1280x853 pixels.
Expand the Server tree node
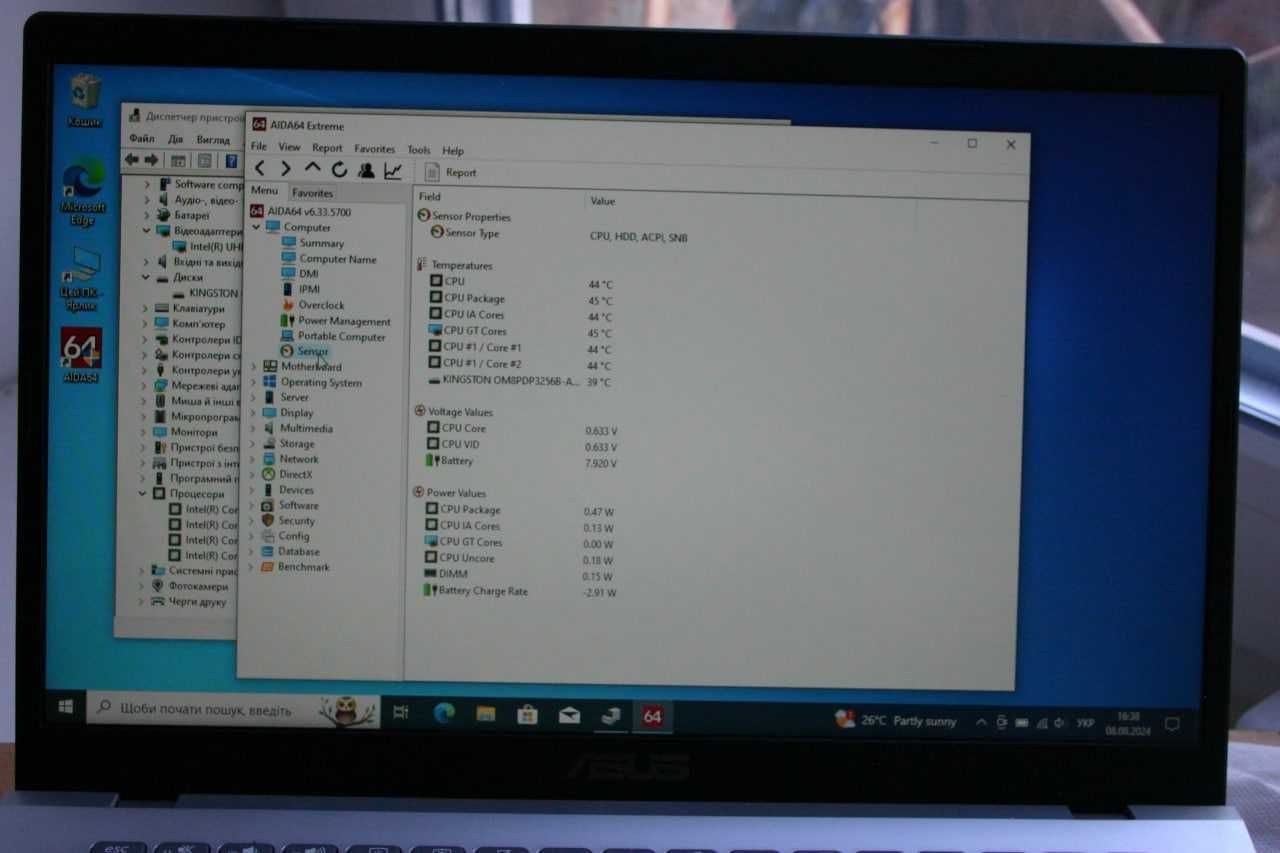coord(253,397)
